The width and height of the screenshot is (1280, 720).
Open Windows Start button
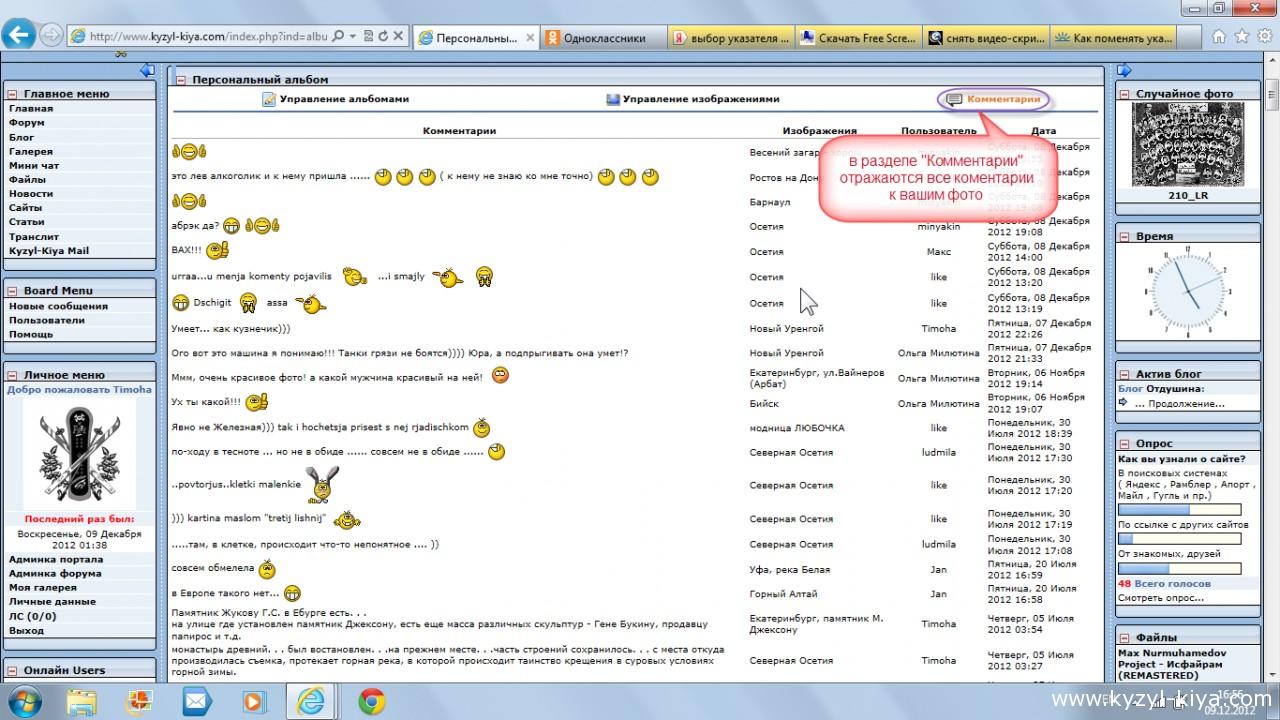tap(23, 701)
